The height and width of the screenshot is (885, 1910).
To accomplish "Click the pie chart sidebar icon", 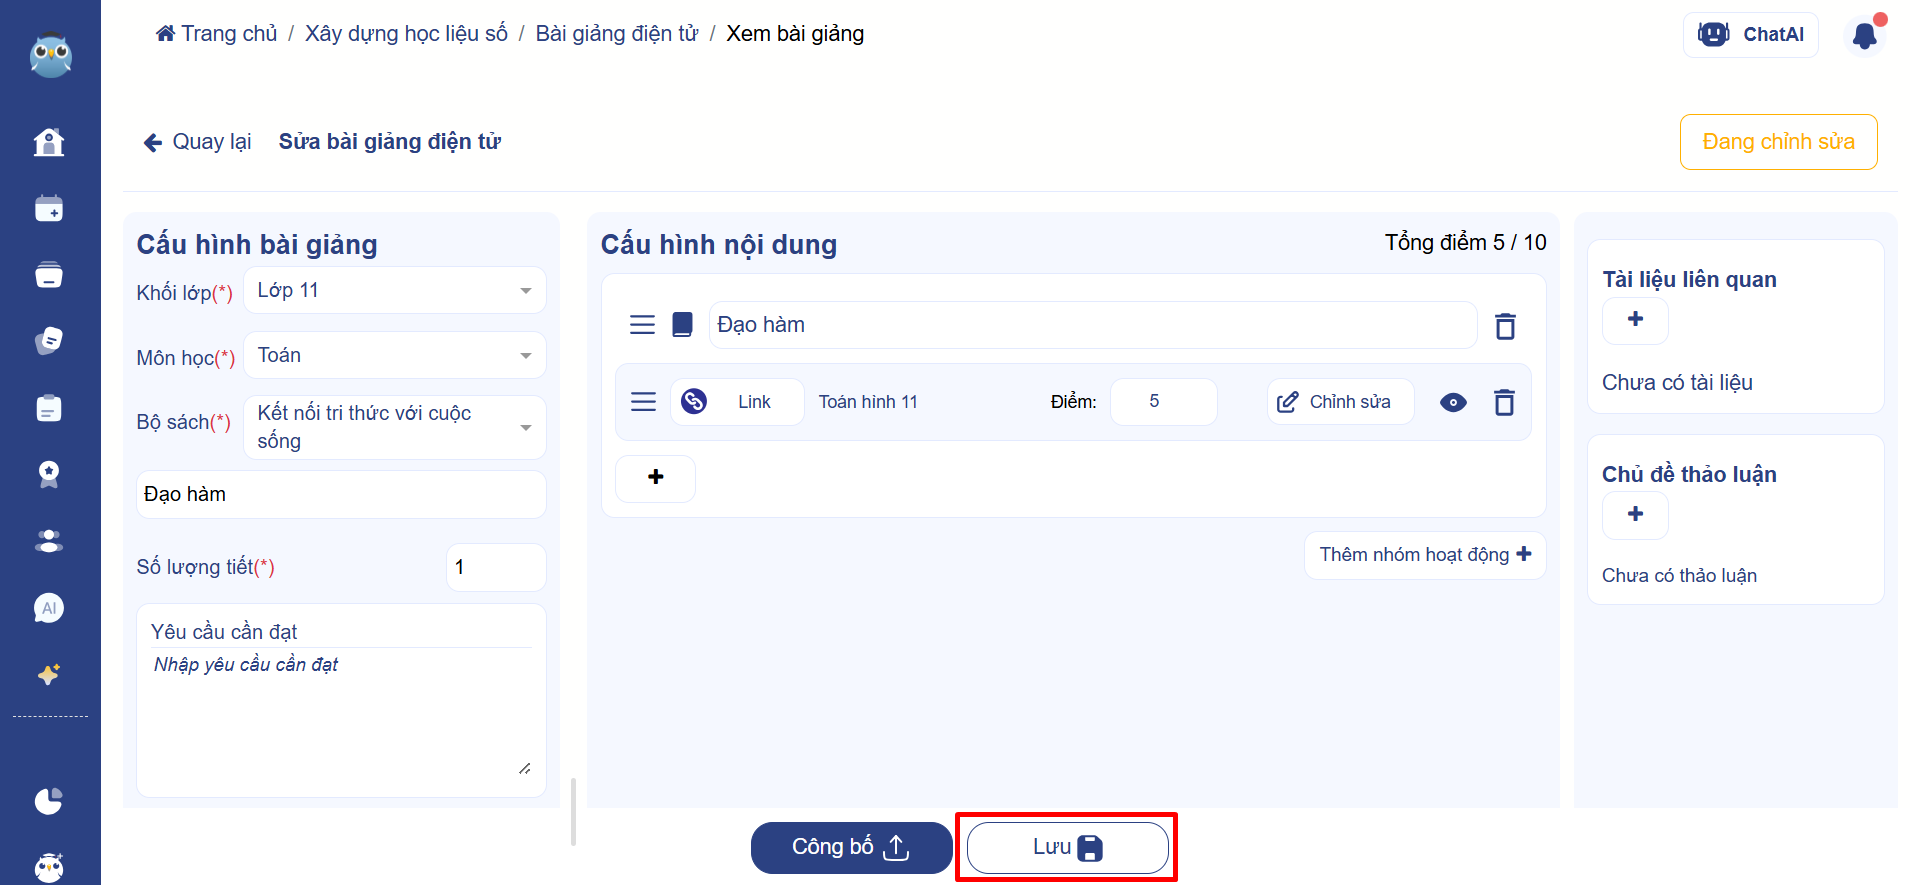I will pyautogui.click(x=49, y=801).
